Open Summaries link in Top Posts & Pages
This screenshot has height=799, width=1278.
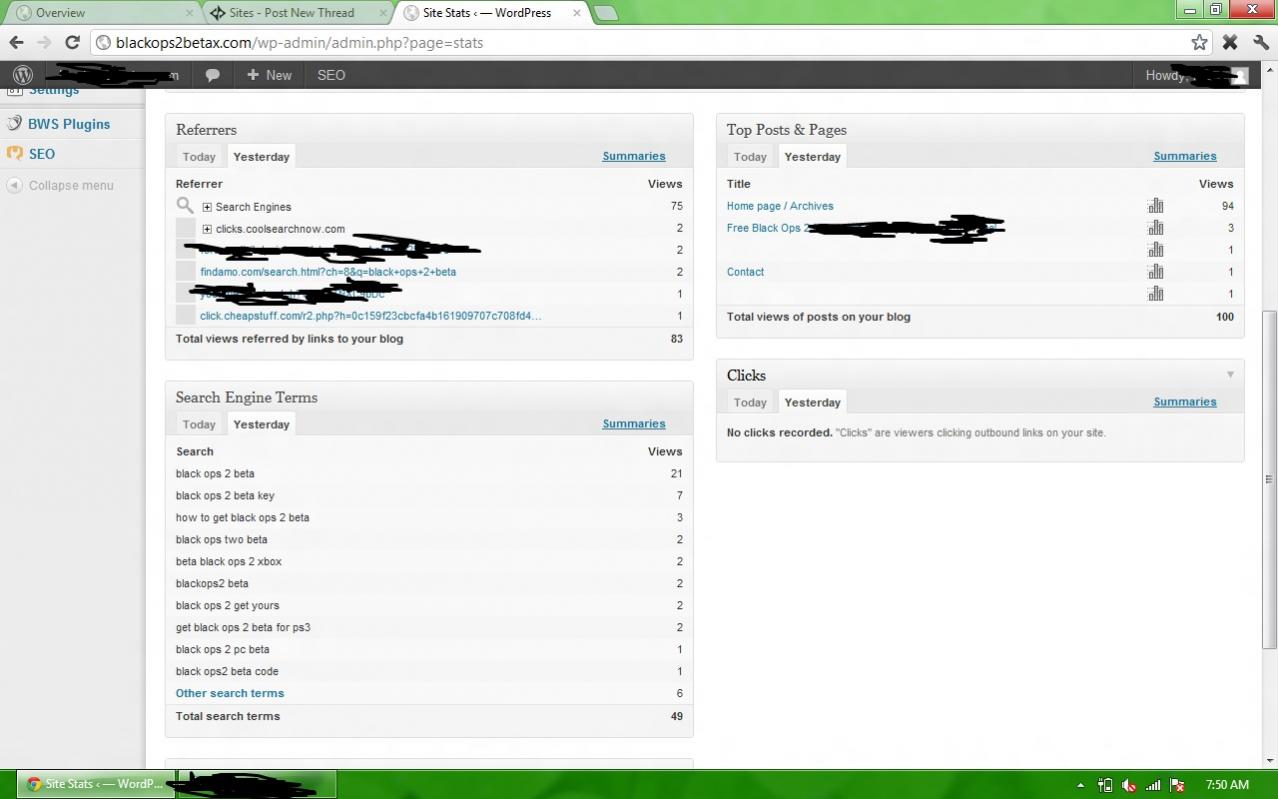coord(1185,156)
